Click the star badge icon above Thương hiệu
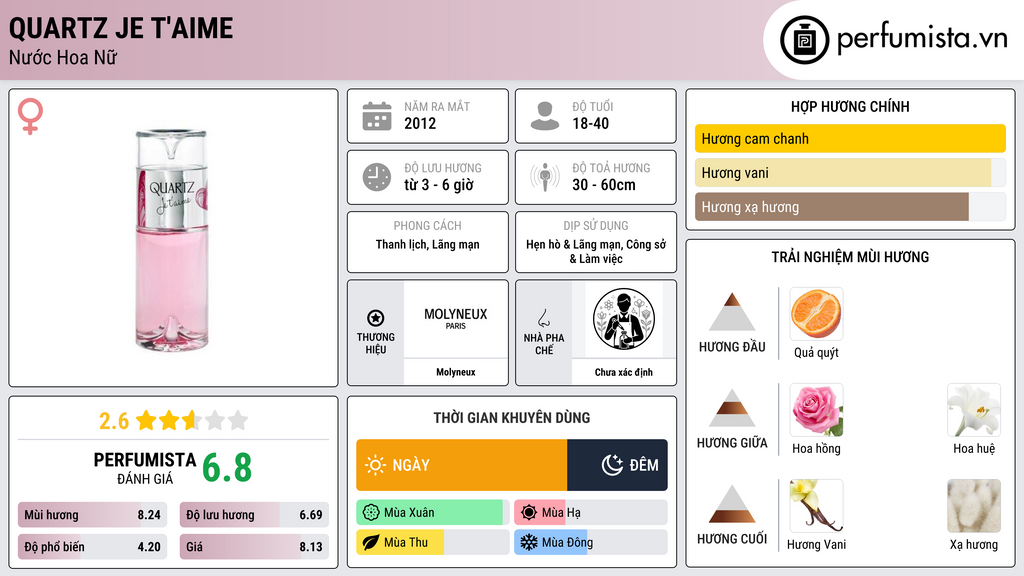This screenshot has height=576, width=1024. [376, 318]
